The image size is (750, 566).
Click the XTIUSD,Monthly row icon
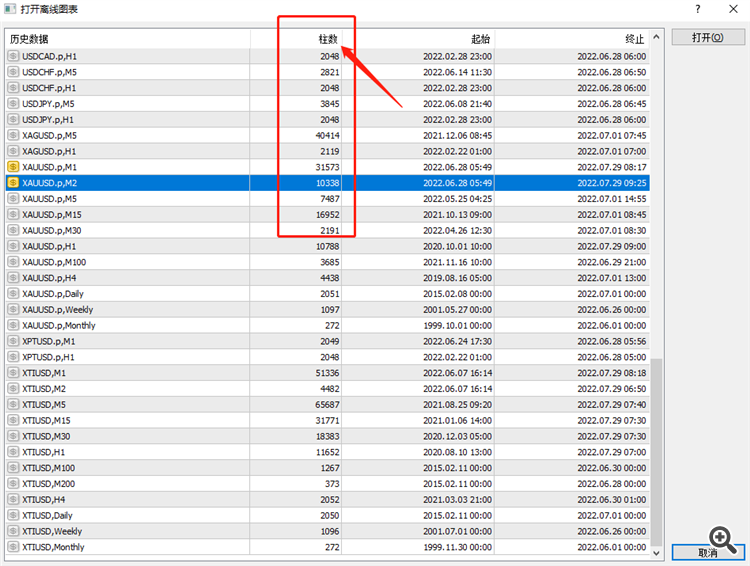13,546
